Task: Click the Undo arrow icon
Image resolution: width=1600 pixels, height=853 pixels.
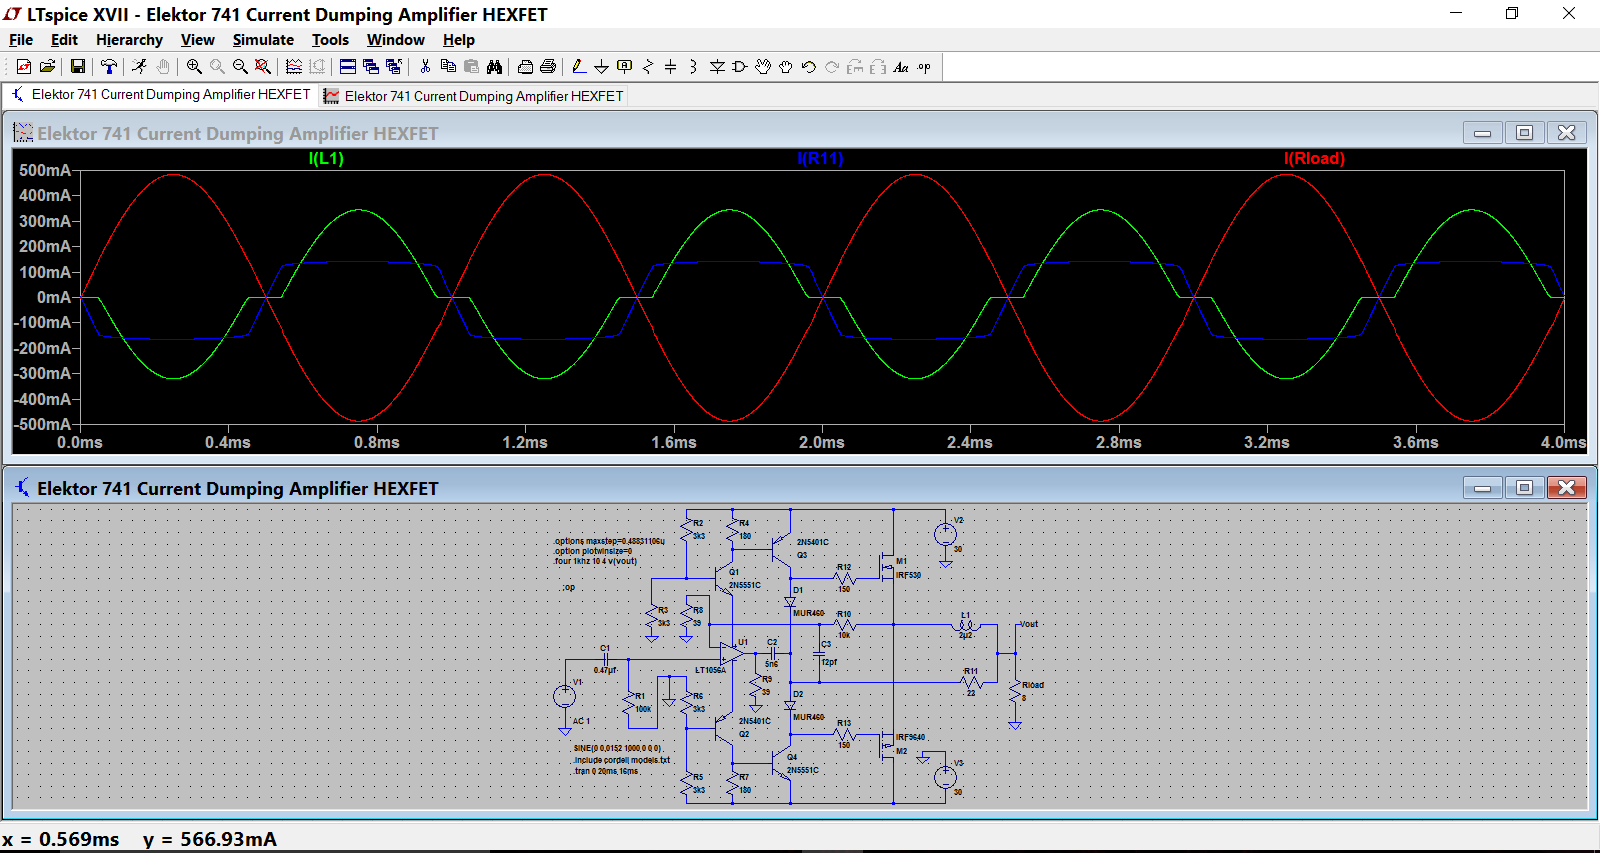Action: 809,67
